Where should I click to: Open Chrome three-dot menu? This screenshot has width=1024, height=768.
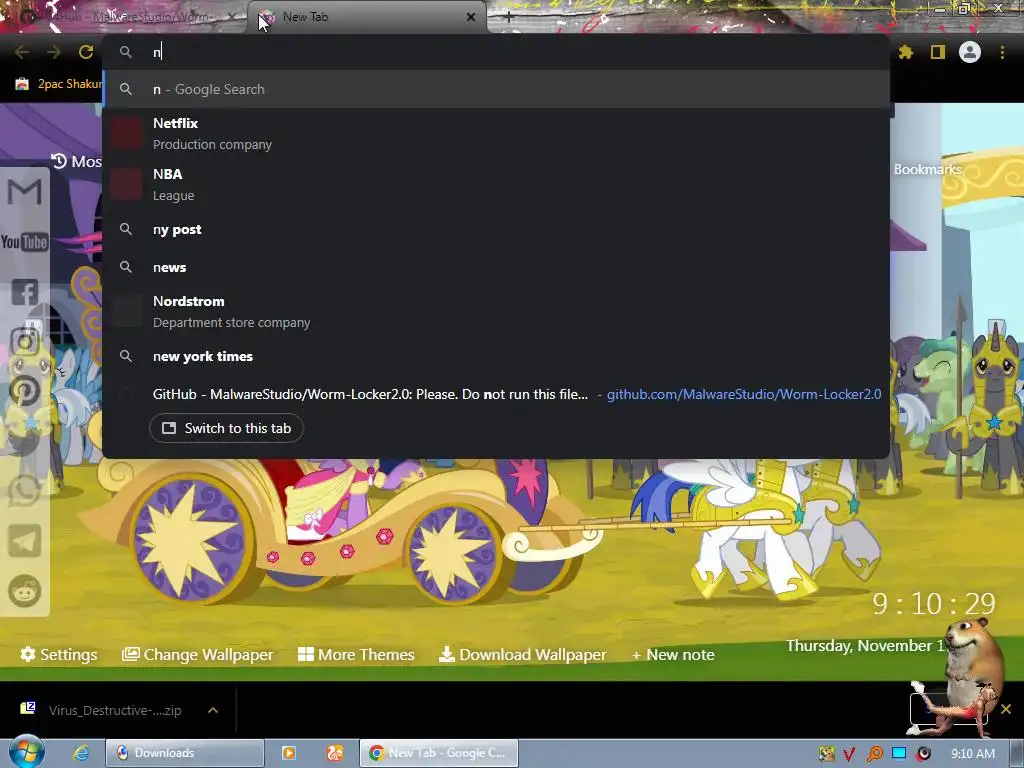(1002, 52)
